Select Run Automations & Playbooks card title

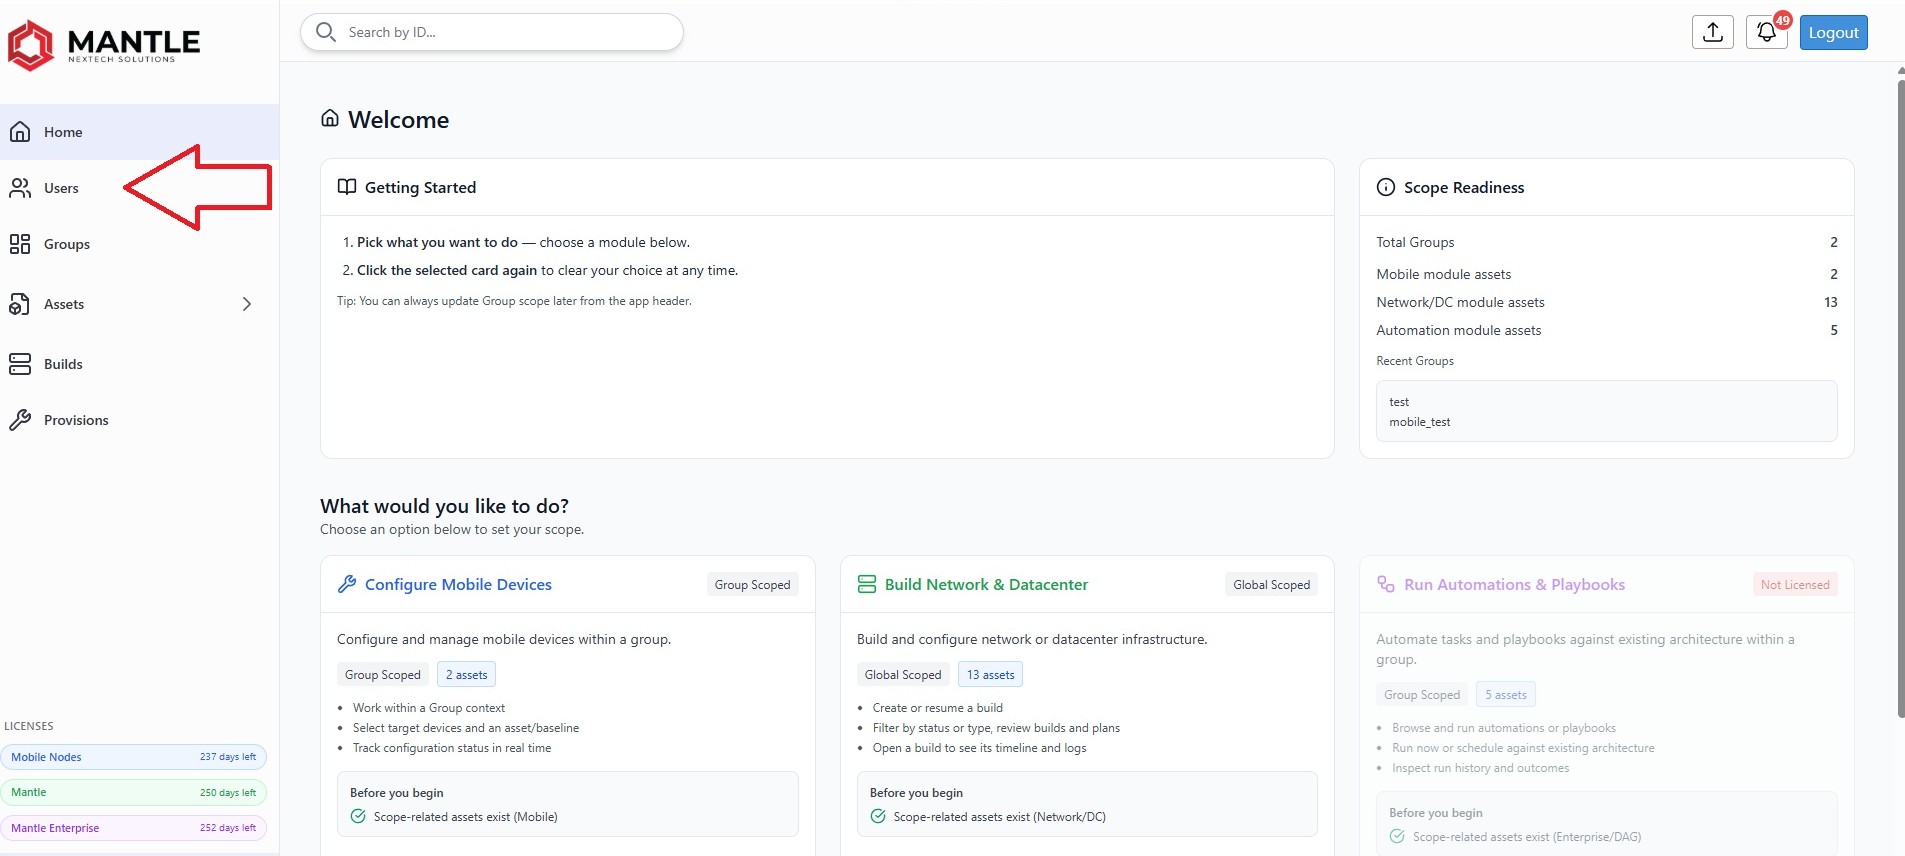[x=1514, y=584]
